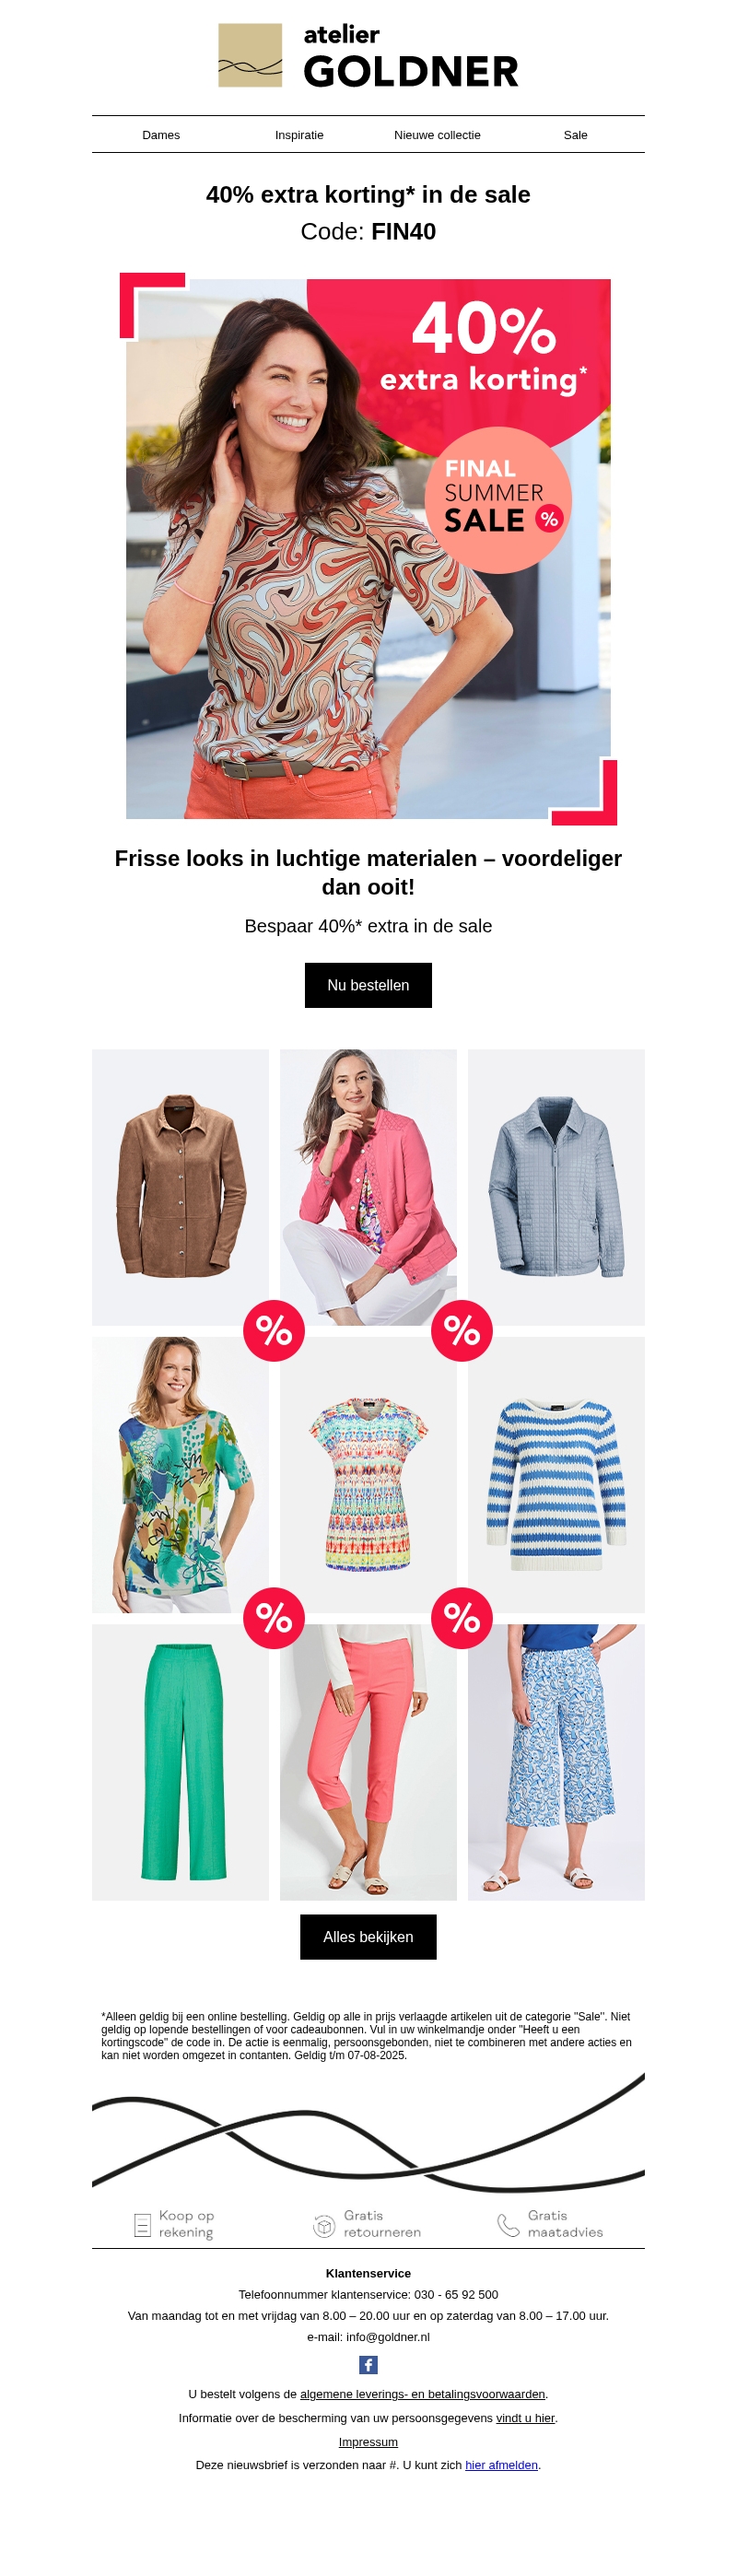The image size is (737, 2576).
Task: Click the Gratis maatadvies phone icon
Action: 508,2224
